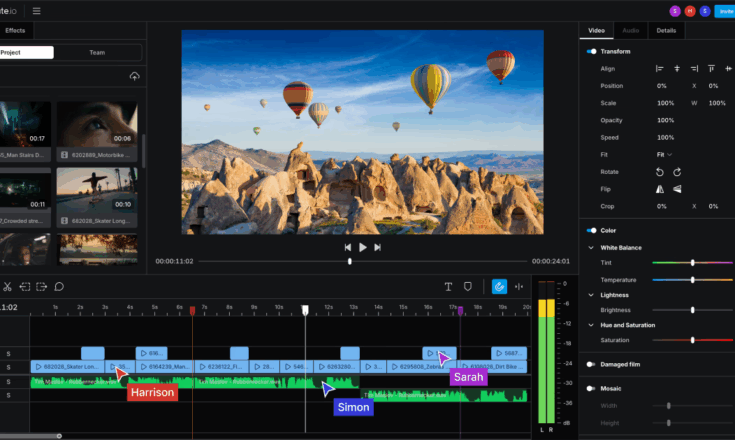Viewport: 735px width, 440px height.
Task: Click the Invite button
Action: 725,11
